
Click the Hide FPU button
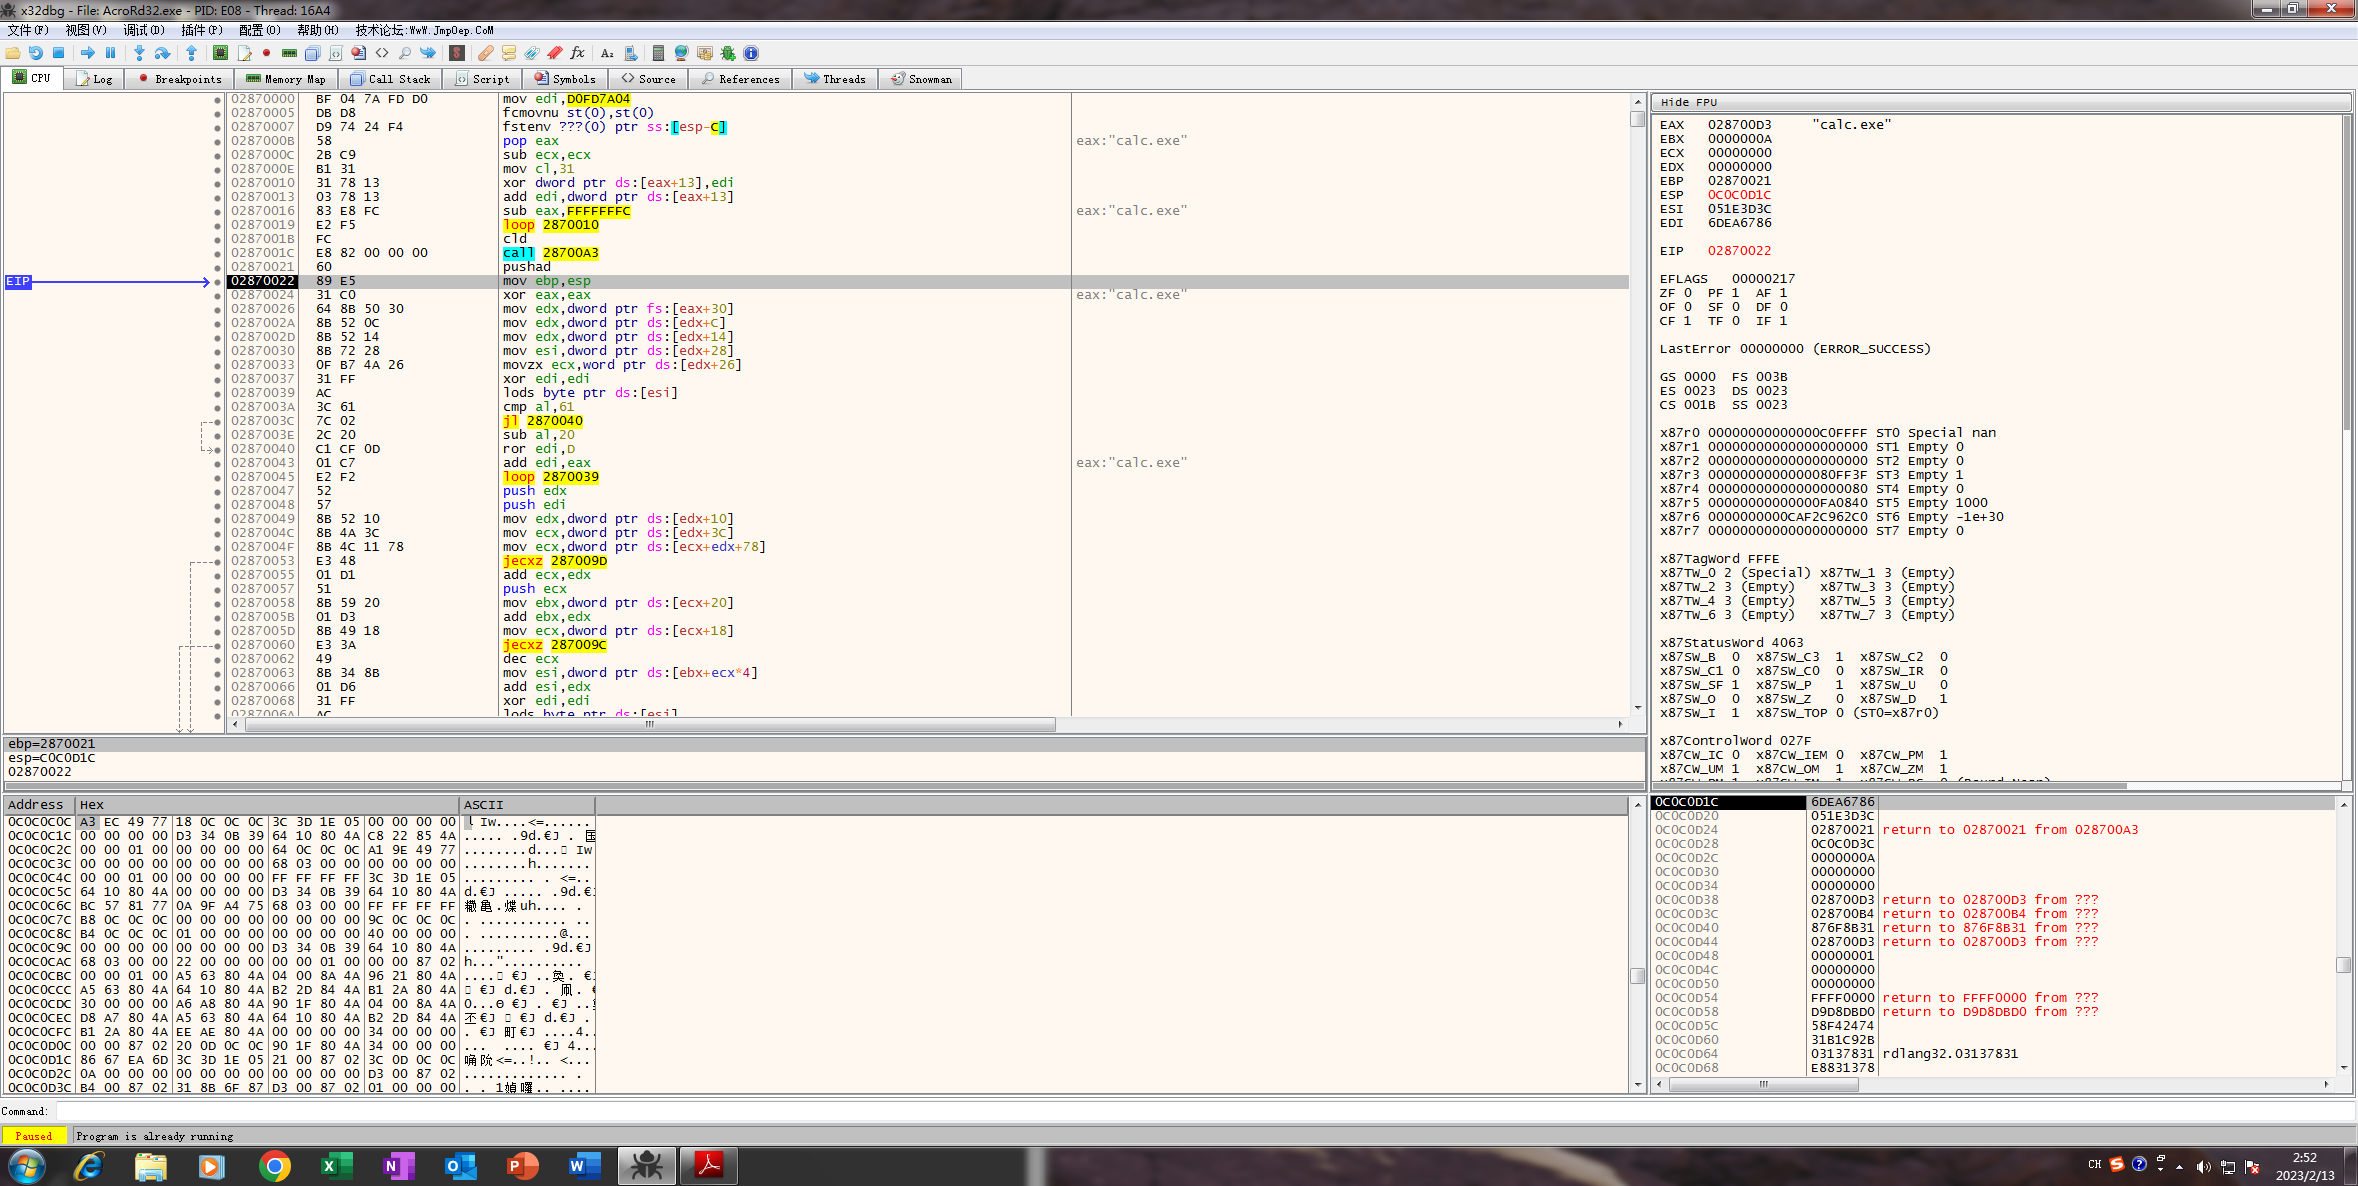click(x=2000, y=102)
